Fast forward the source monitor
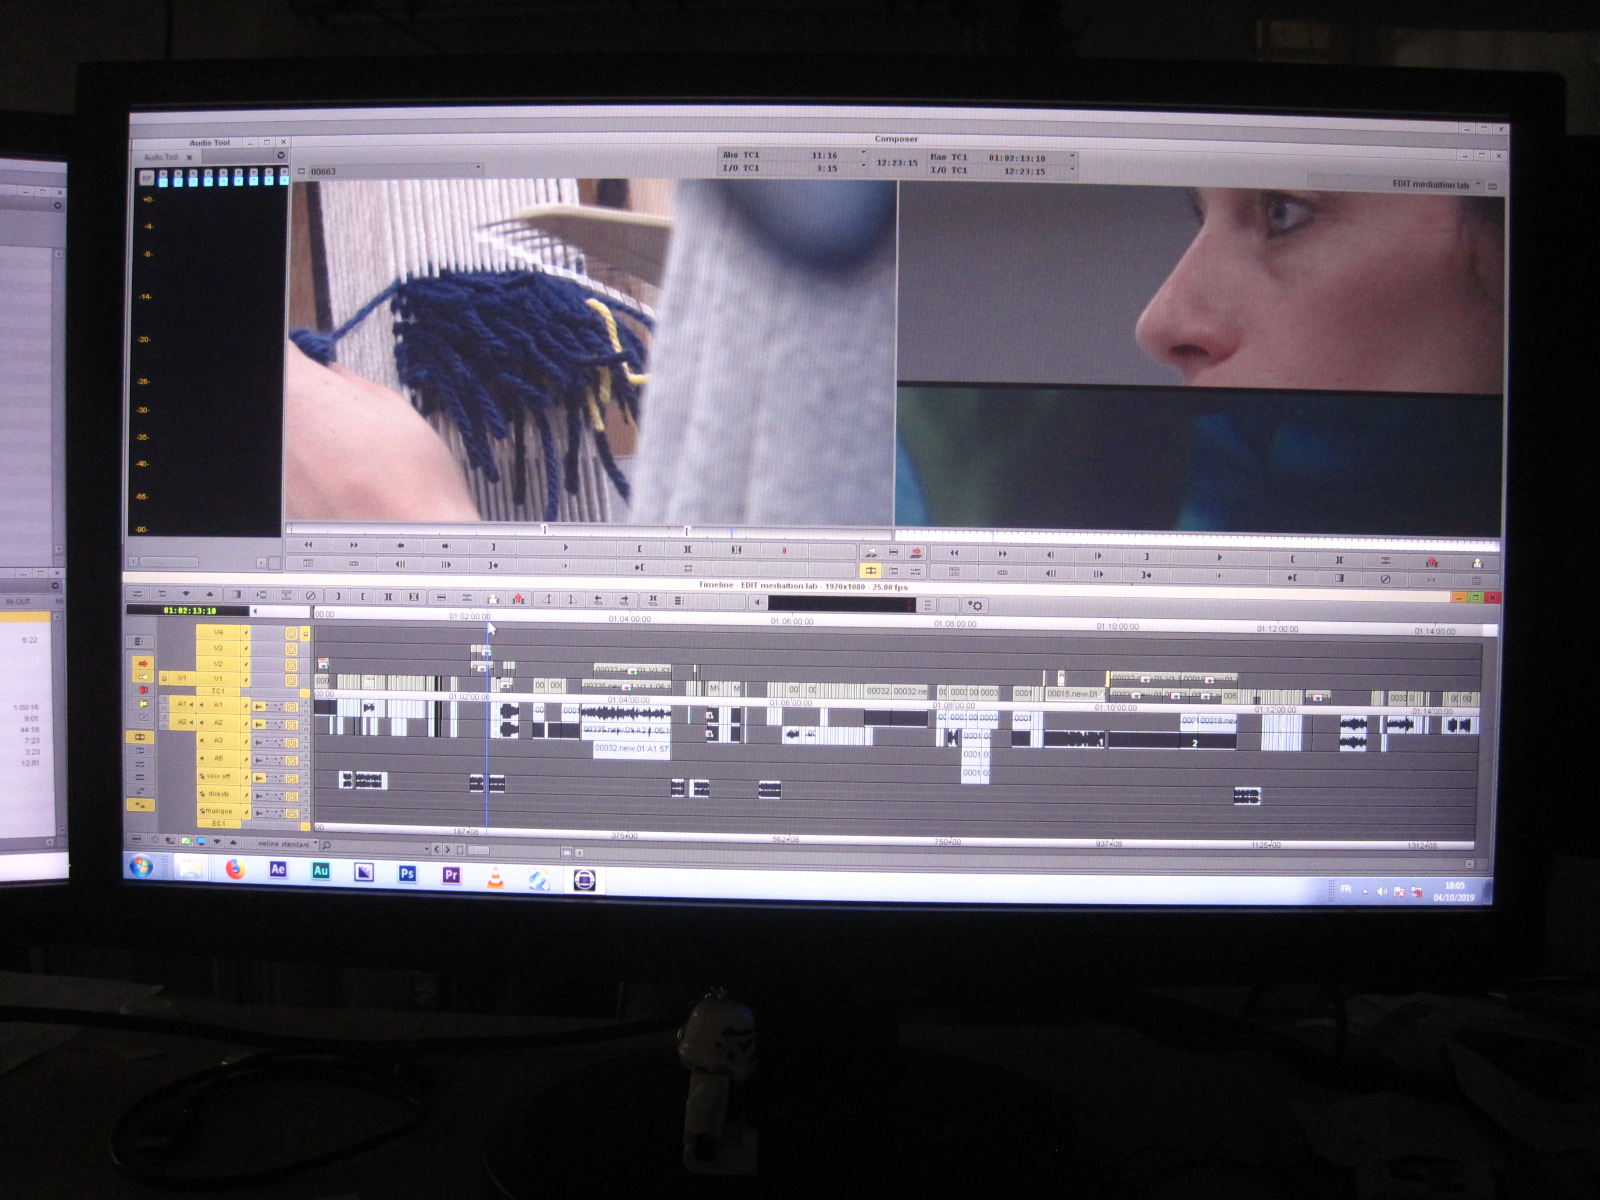This screenshot has height=1200, width=1600. [354, 545]
